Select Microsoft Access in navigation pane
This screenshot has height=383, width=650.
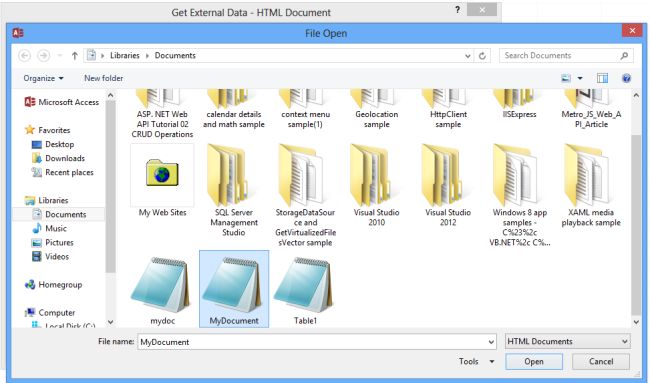click(62, 102)
